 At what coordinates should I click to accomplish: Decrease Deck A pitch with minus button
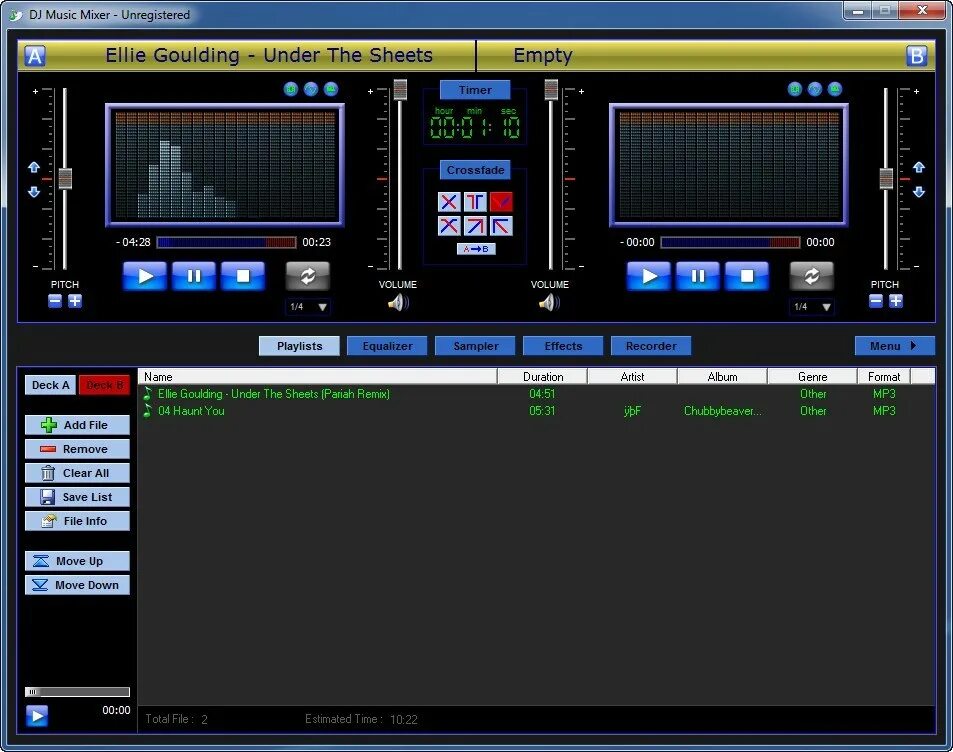(x=55, y=301)
